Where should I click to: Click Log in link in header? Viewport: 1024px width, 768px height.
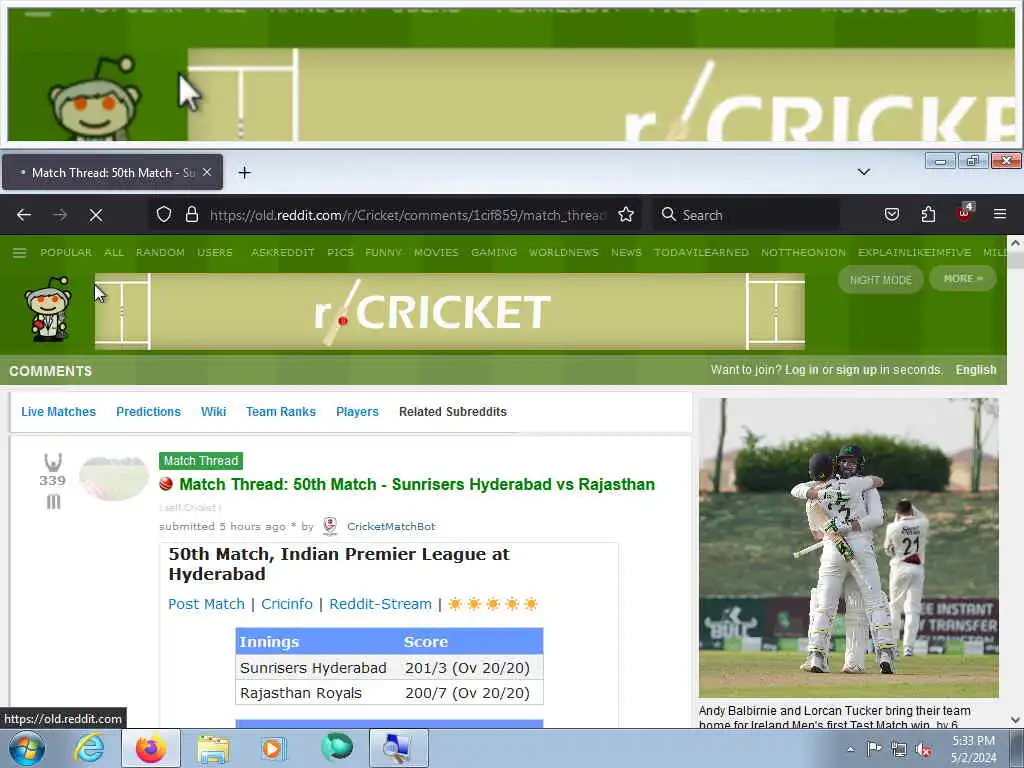pyautogui.click(x=801, y=370)
